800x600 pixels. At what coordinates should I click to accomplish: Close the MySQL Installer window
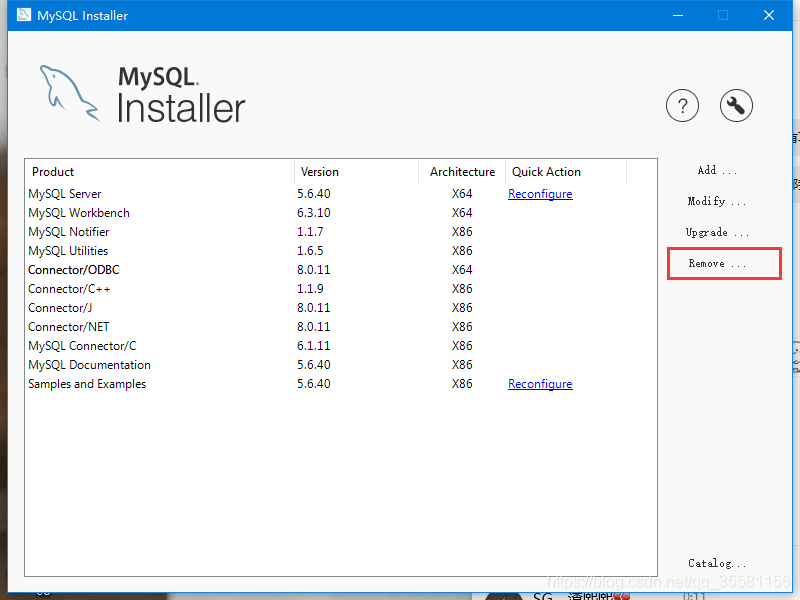click(769, 15)
